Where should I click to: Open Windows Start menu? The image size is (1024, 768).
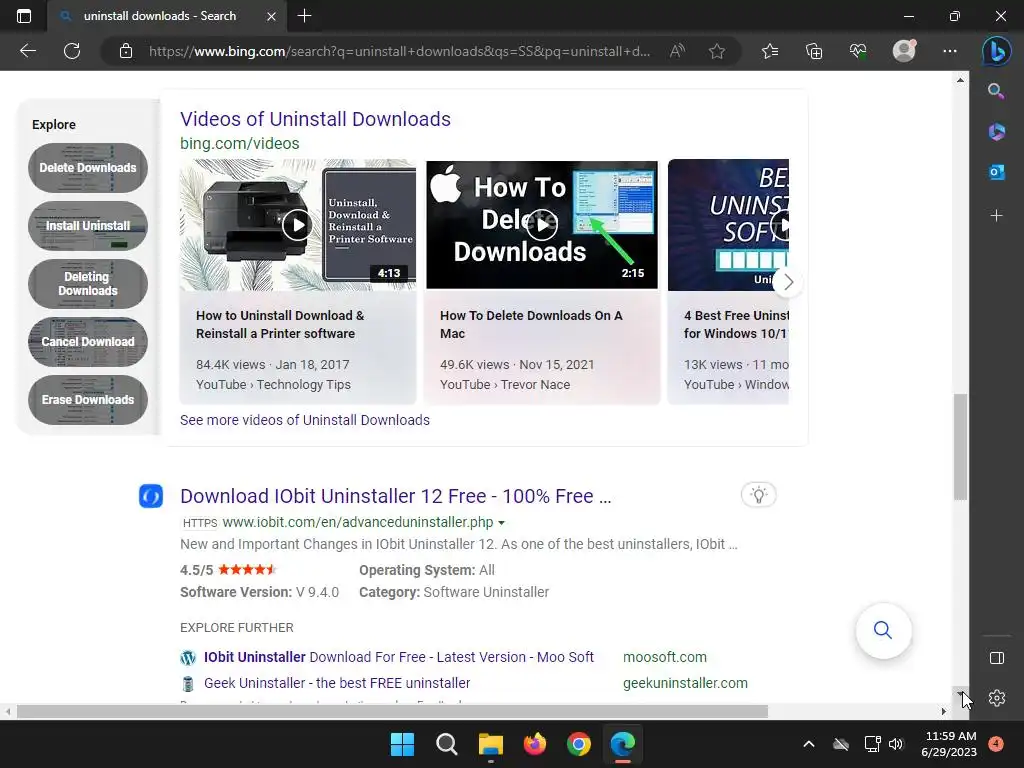tap(402, 744)
